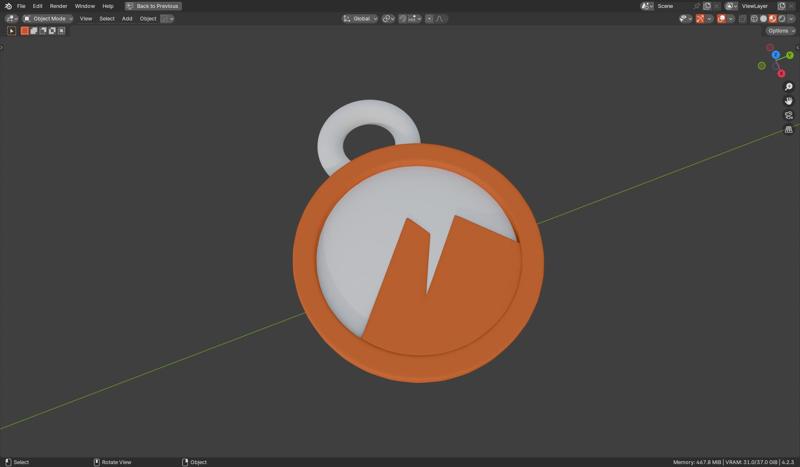Toggle viewport gizmos display
800x467 pixels.
tap(700, 18)
